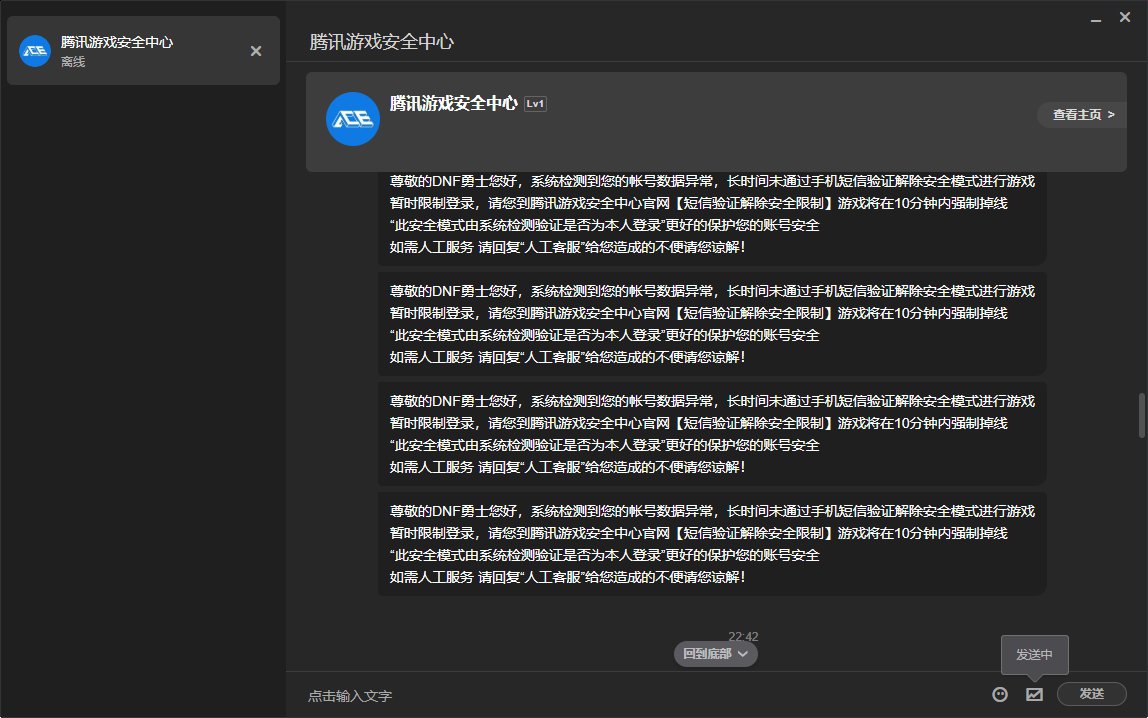Select the 腾讯游戏安全中心 chat in sidebar list

pyautogui.click(x=144, y=51)
